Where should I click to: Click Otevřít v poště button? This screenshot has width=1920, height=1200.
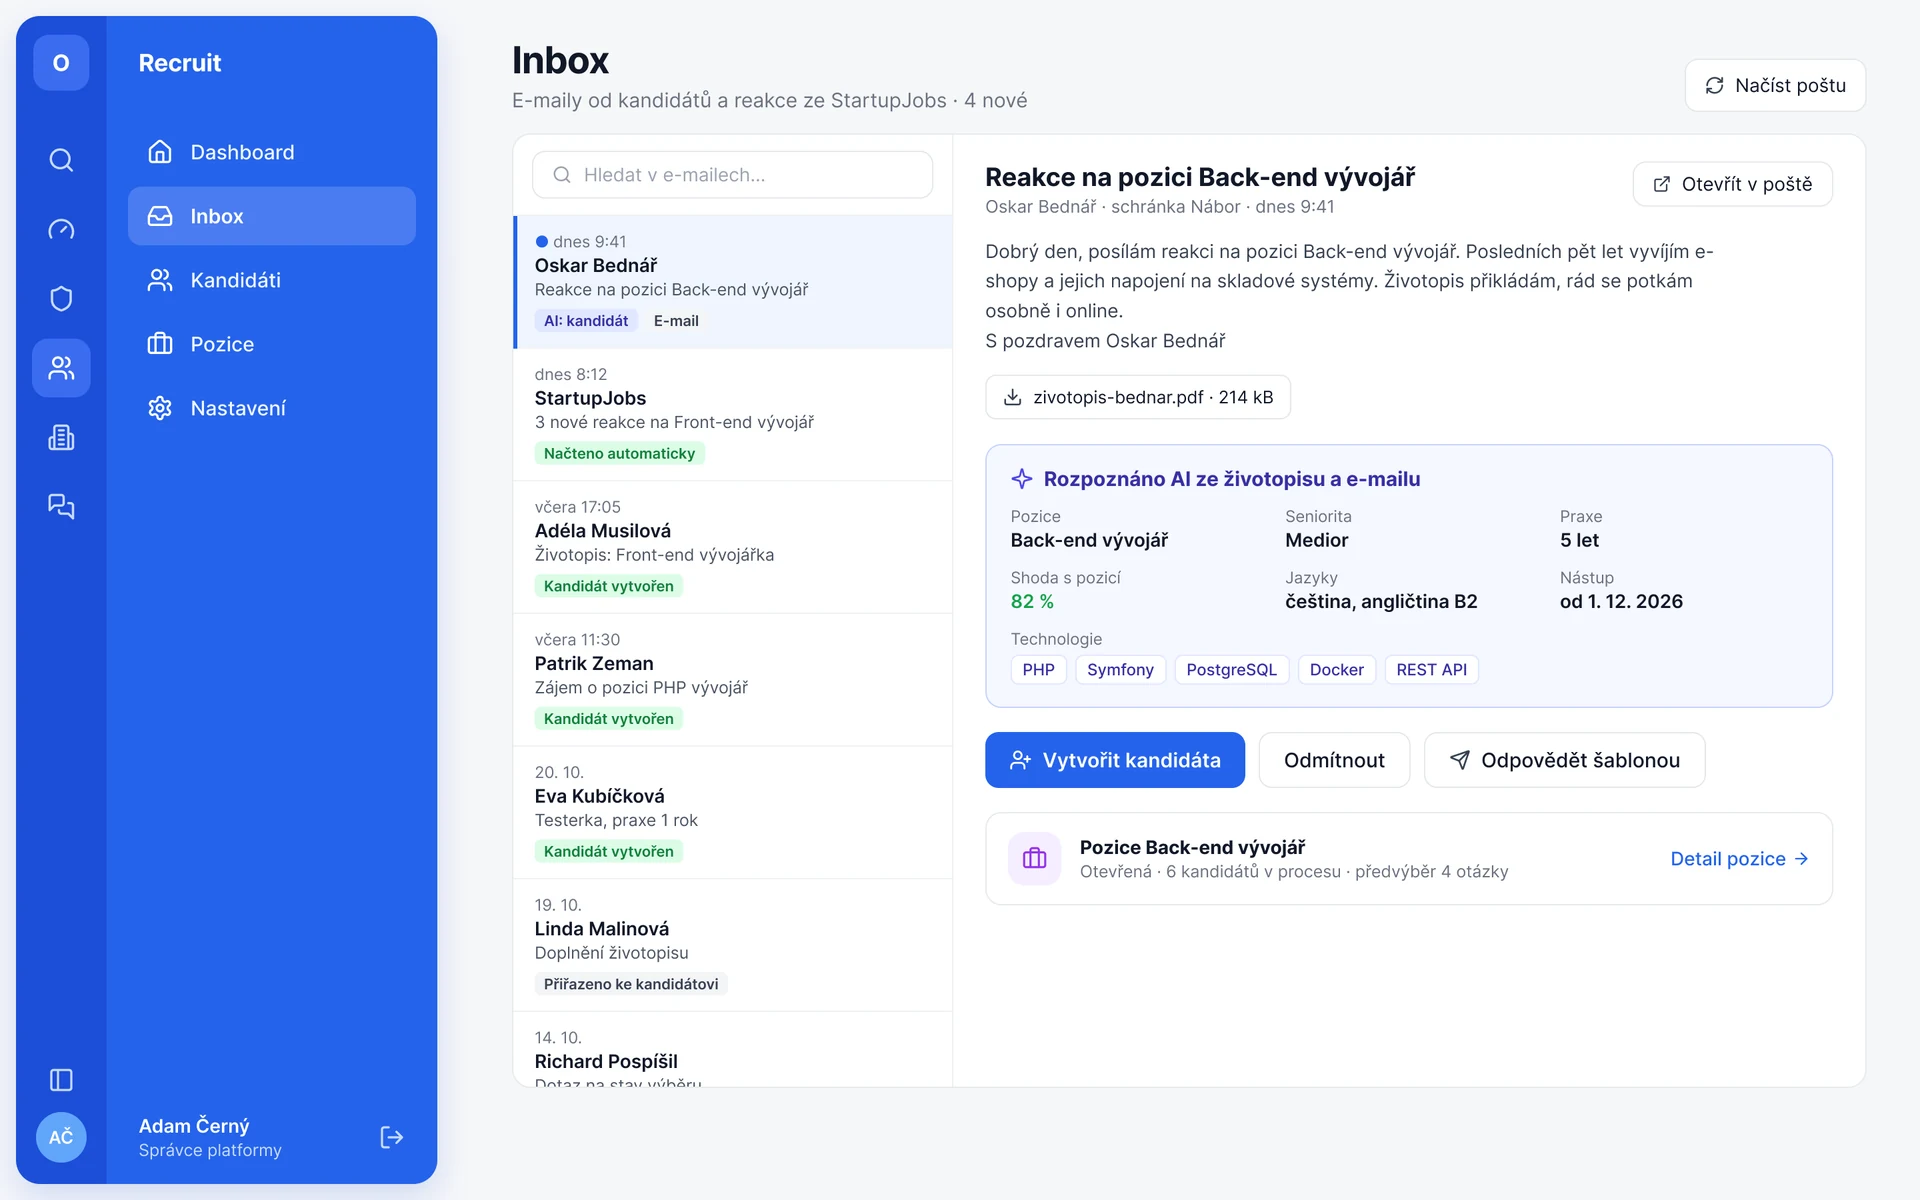coord(1732,184)
